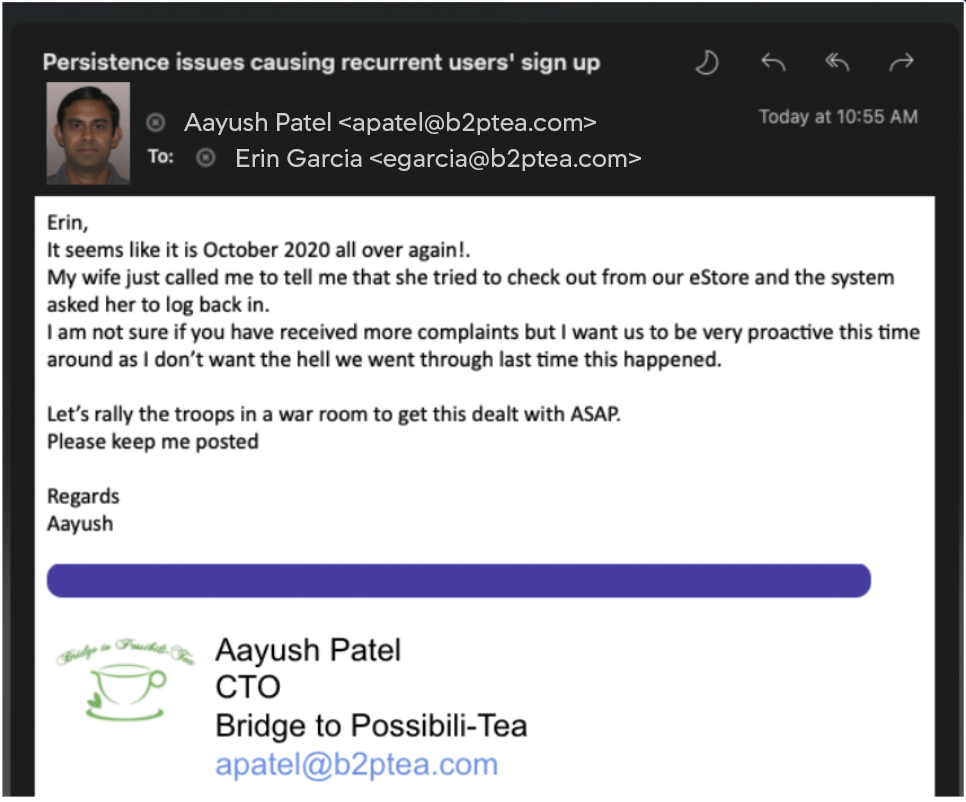
Task: Click the "Please keep me posted" line
Action: 153,441
